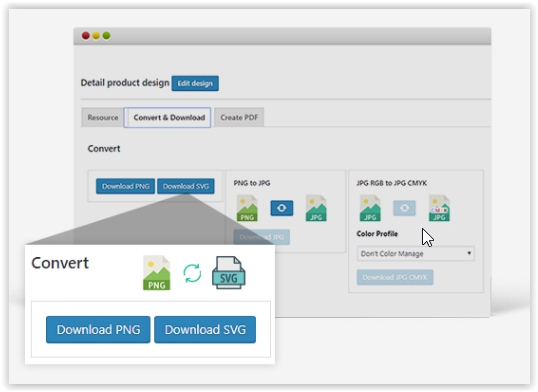538x392 pixels.
Task: Click the PNG file icon in PNG to JPG
Action: [247, 208]
